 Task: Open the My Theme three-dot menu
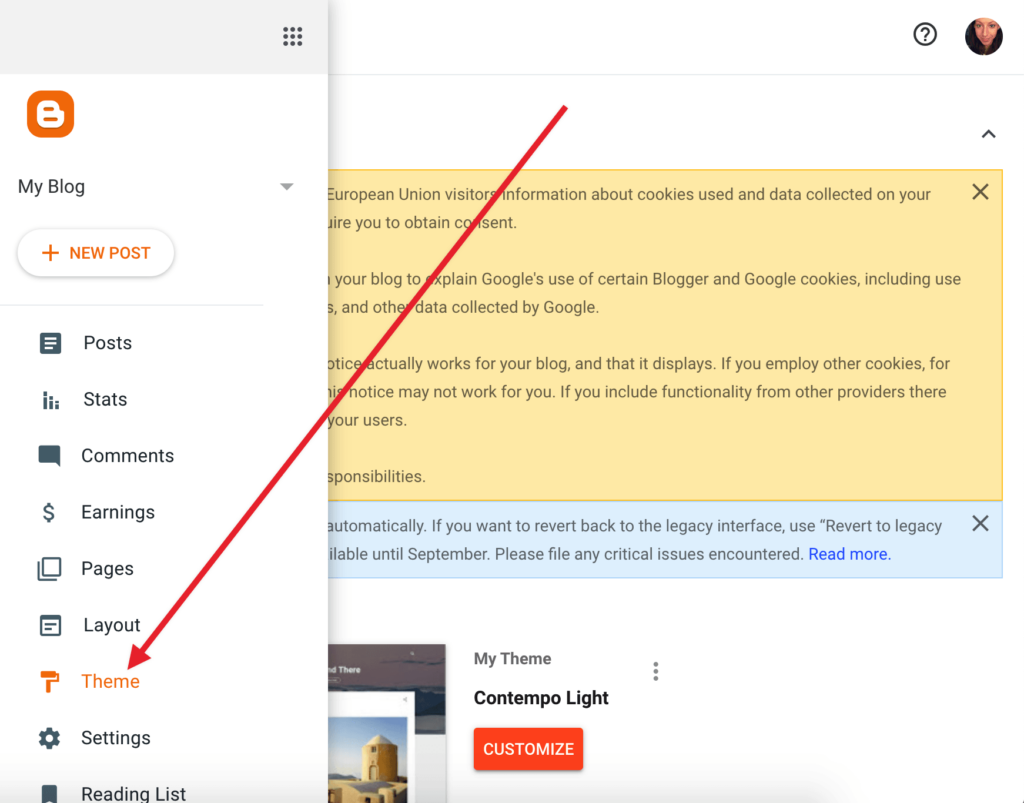click(655, 671)
